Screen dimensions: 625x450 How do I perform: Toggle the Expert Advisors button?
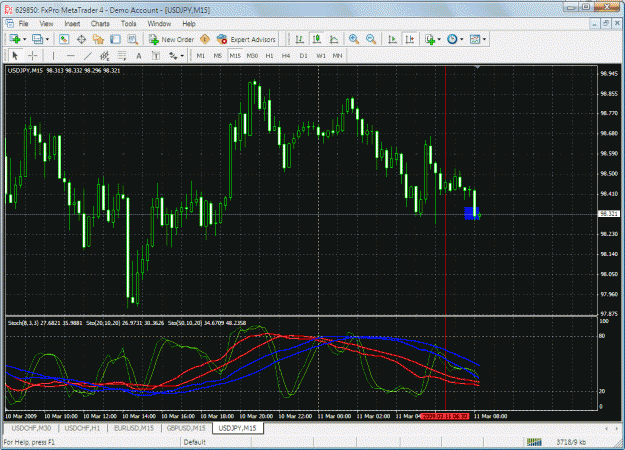(246, 39)
